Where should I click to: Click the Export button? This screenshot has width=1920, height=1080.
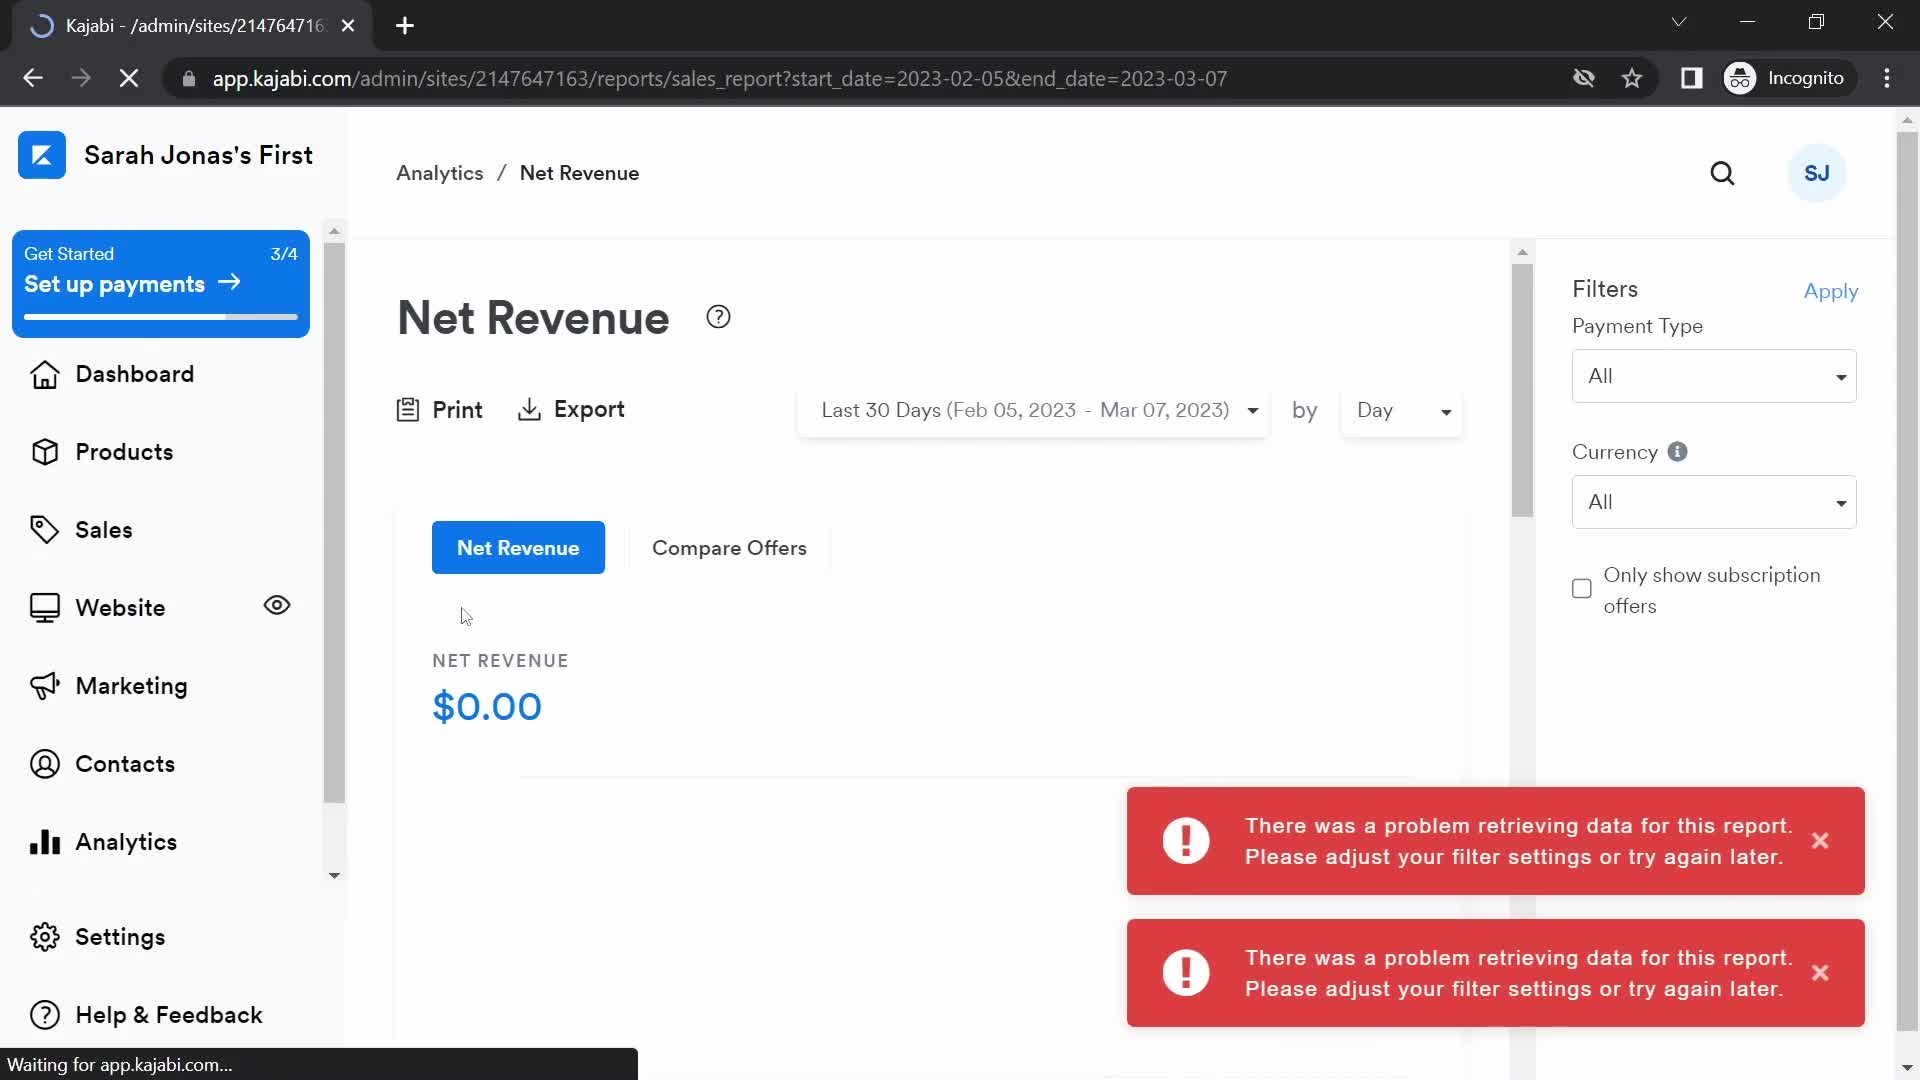(x=571, y=409)
